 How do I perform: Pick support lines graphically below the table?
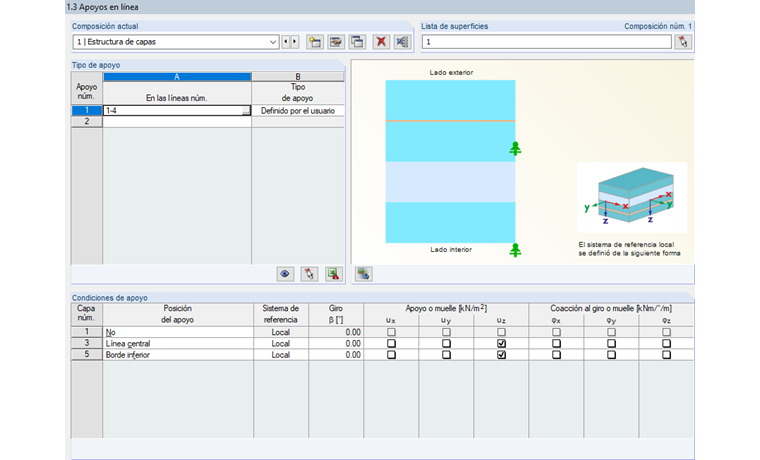tap(309, 274)
